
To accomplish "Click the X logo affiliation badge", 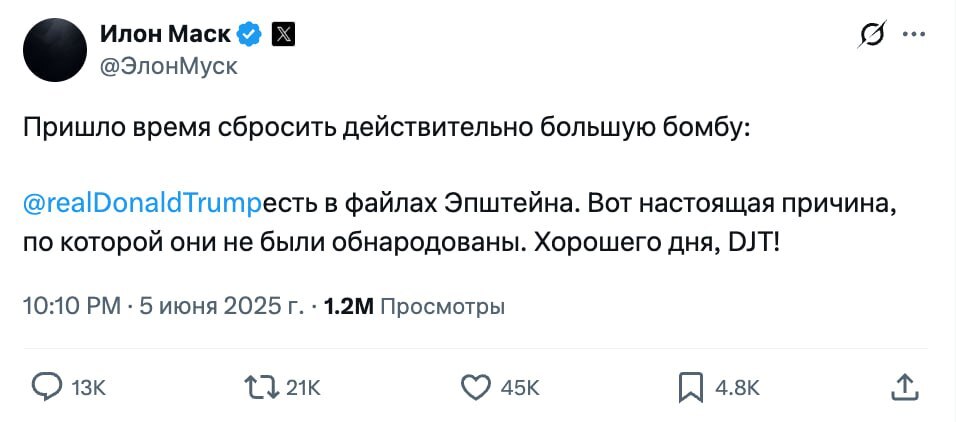I will coord(283,34).
